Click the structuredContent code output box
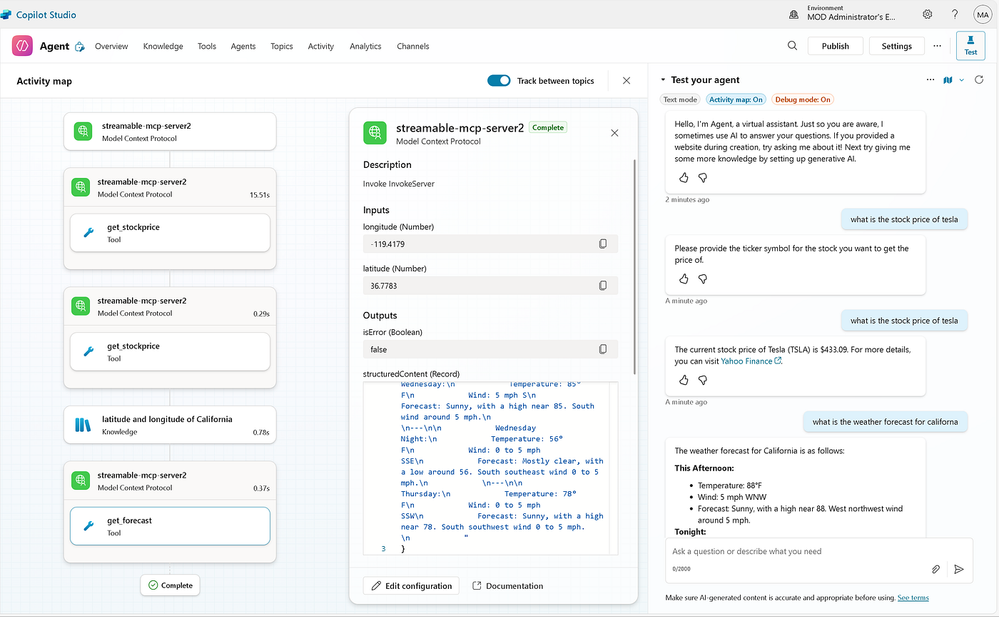This screenshot has height=617, width=999. (491, 468)
